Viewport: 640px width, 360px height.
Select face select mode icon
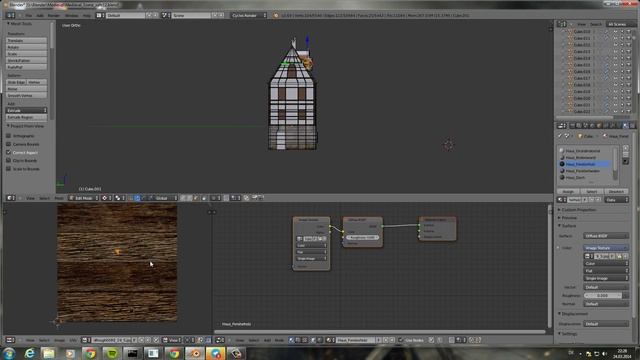[x=196, y=198]
